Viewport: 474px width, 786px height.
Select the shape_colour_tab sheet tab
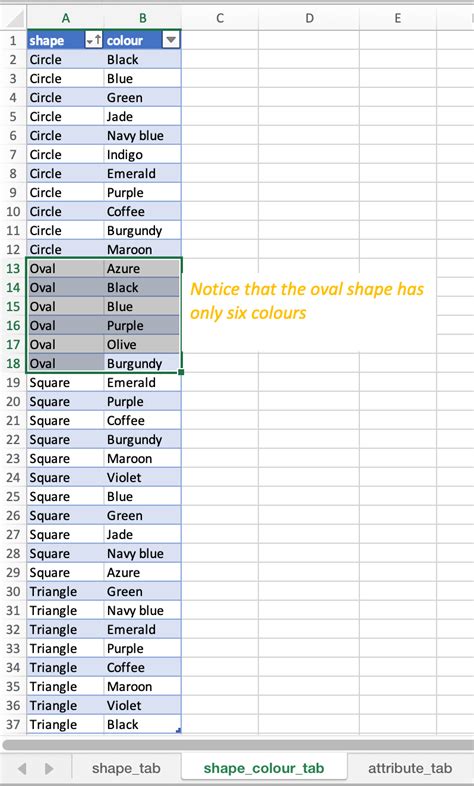(264, 768)
